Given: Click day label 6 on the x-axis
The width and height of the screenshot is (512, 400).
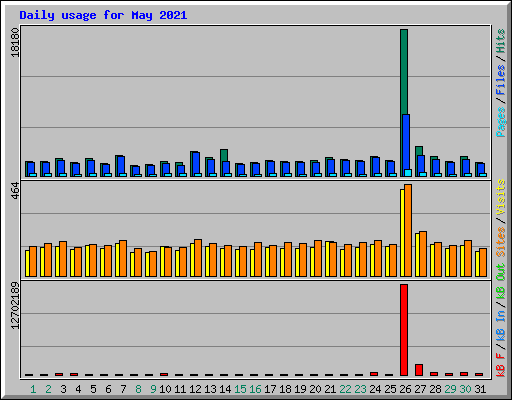Looking at the screenshot, I should point(108,389).
